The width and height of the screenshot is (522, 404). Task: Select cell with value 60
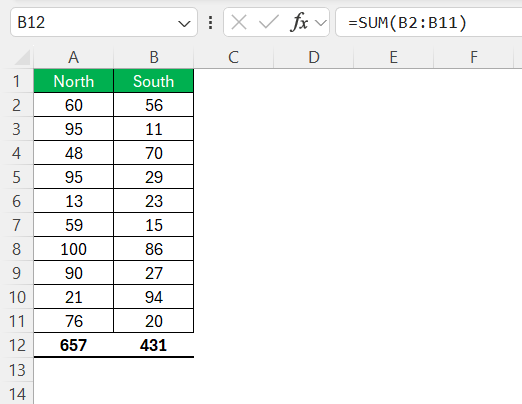click(74, 105)
